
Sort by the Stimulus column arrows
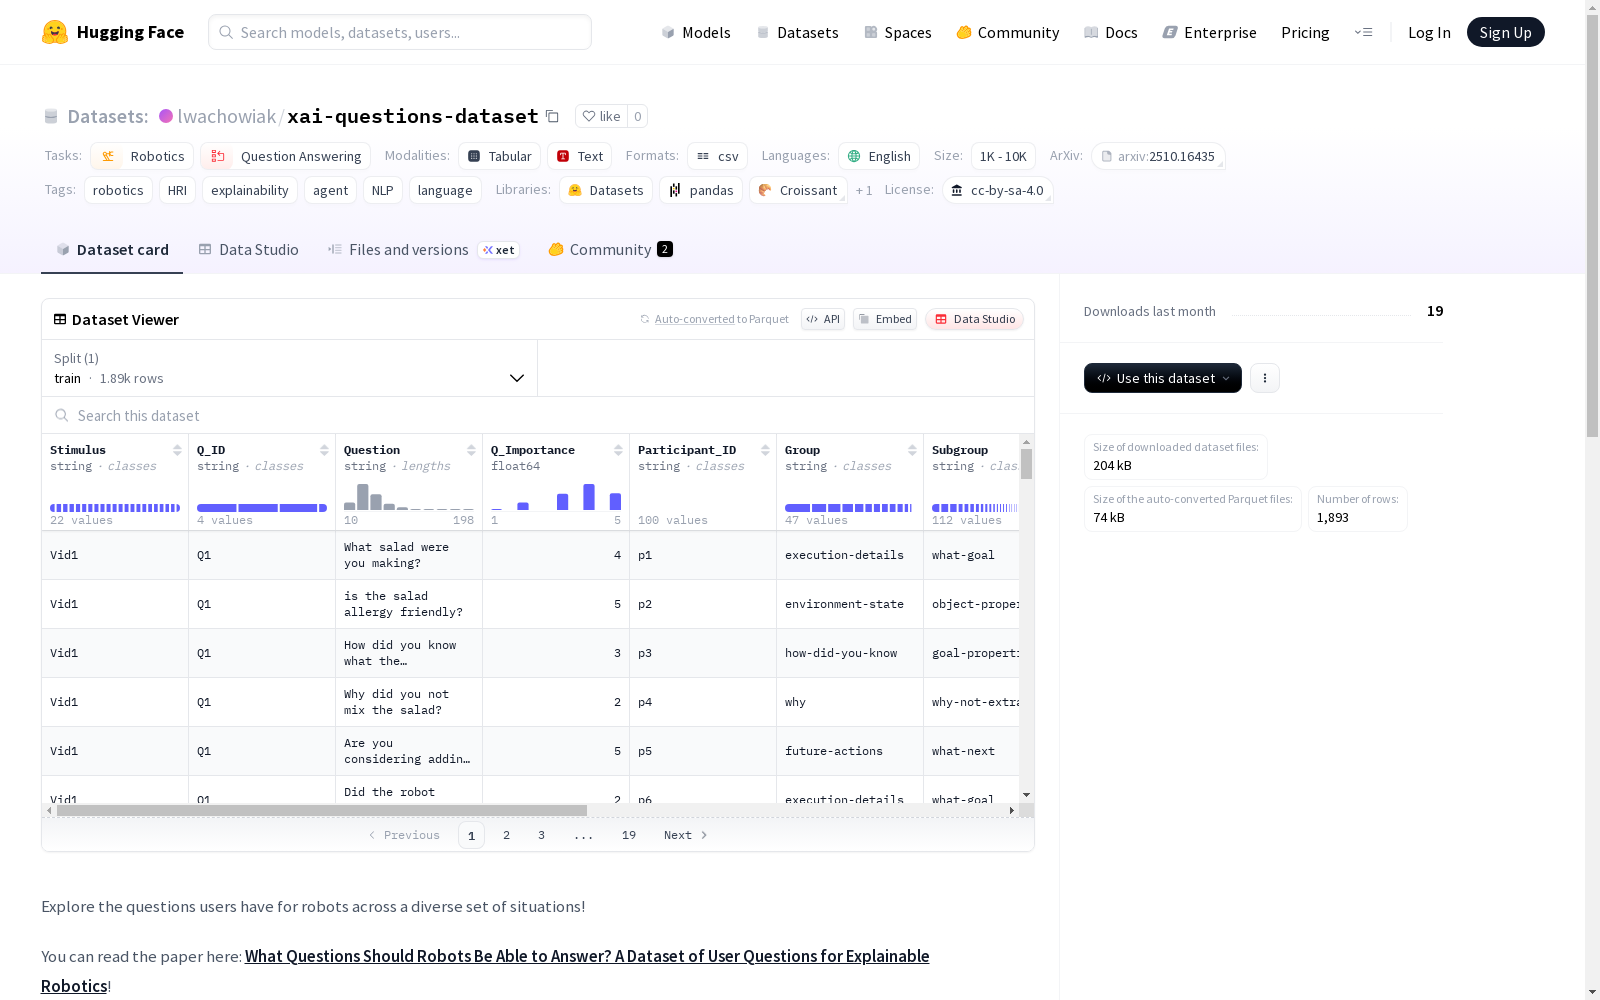(x=177, y=450)
